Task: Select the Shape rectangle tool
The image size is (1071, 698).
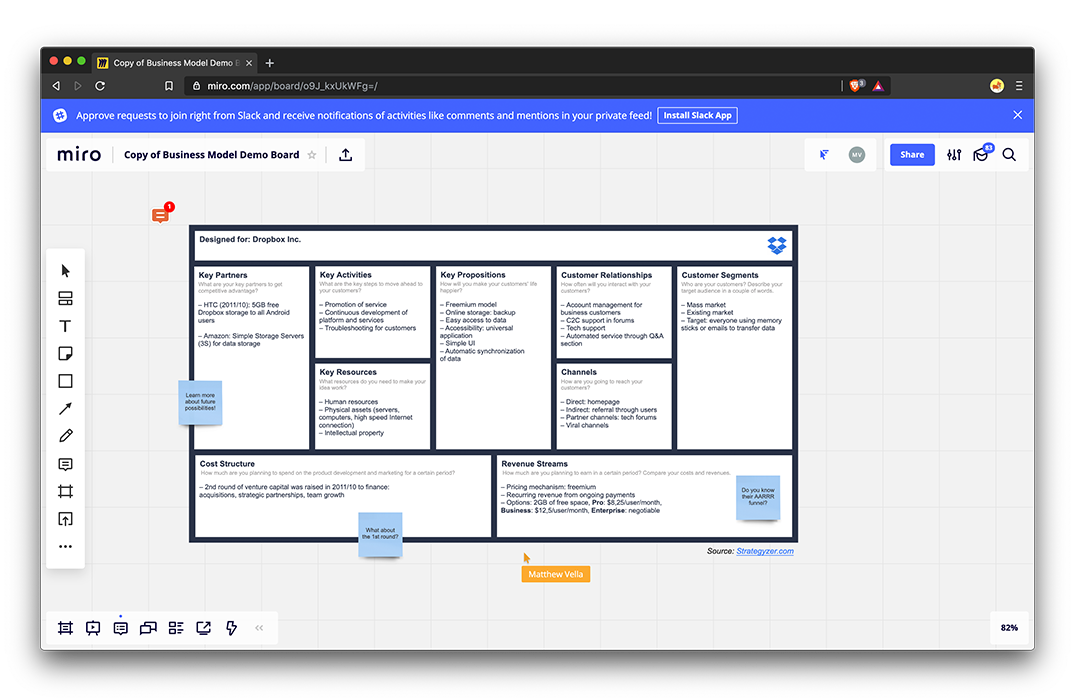Action: [66, 381]
